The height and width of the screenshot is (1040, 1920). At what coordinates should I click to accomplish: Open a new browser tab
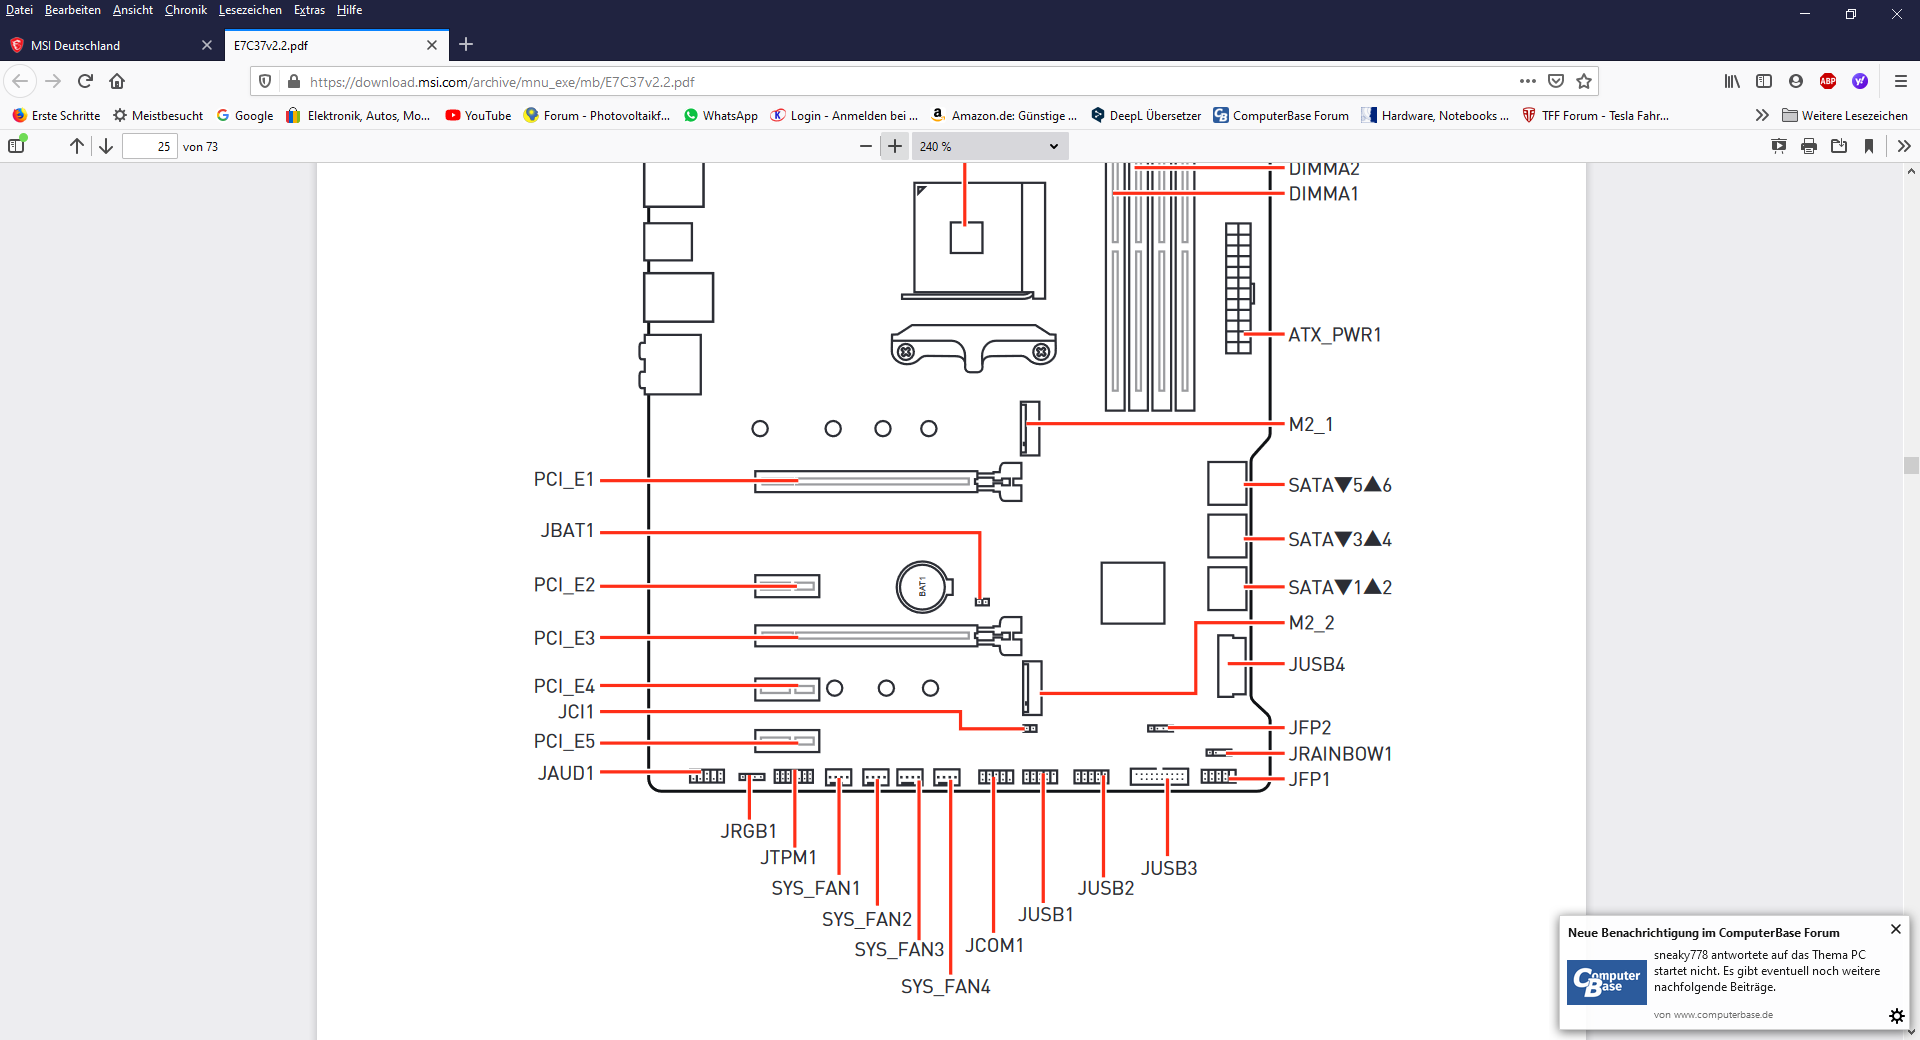466,44
